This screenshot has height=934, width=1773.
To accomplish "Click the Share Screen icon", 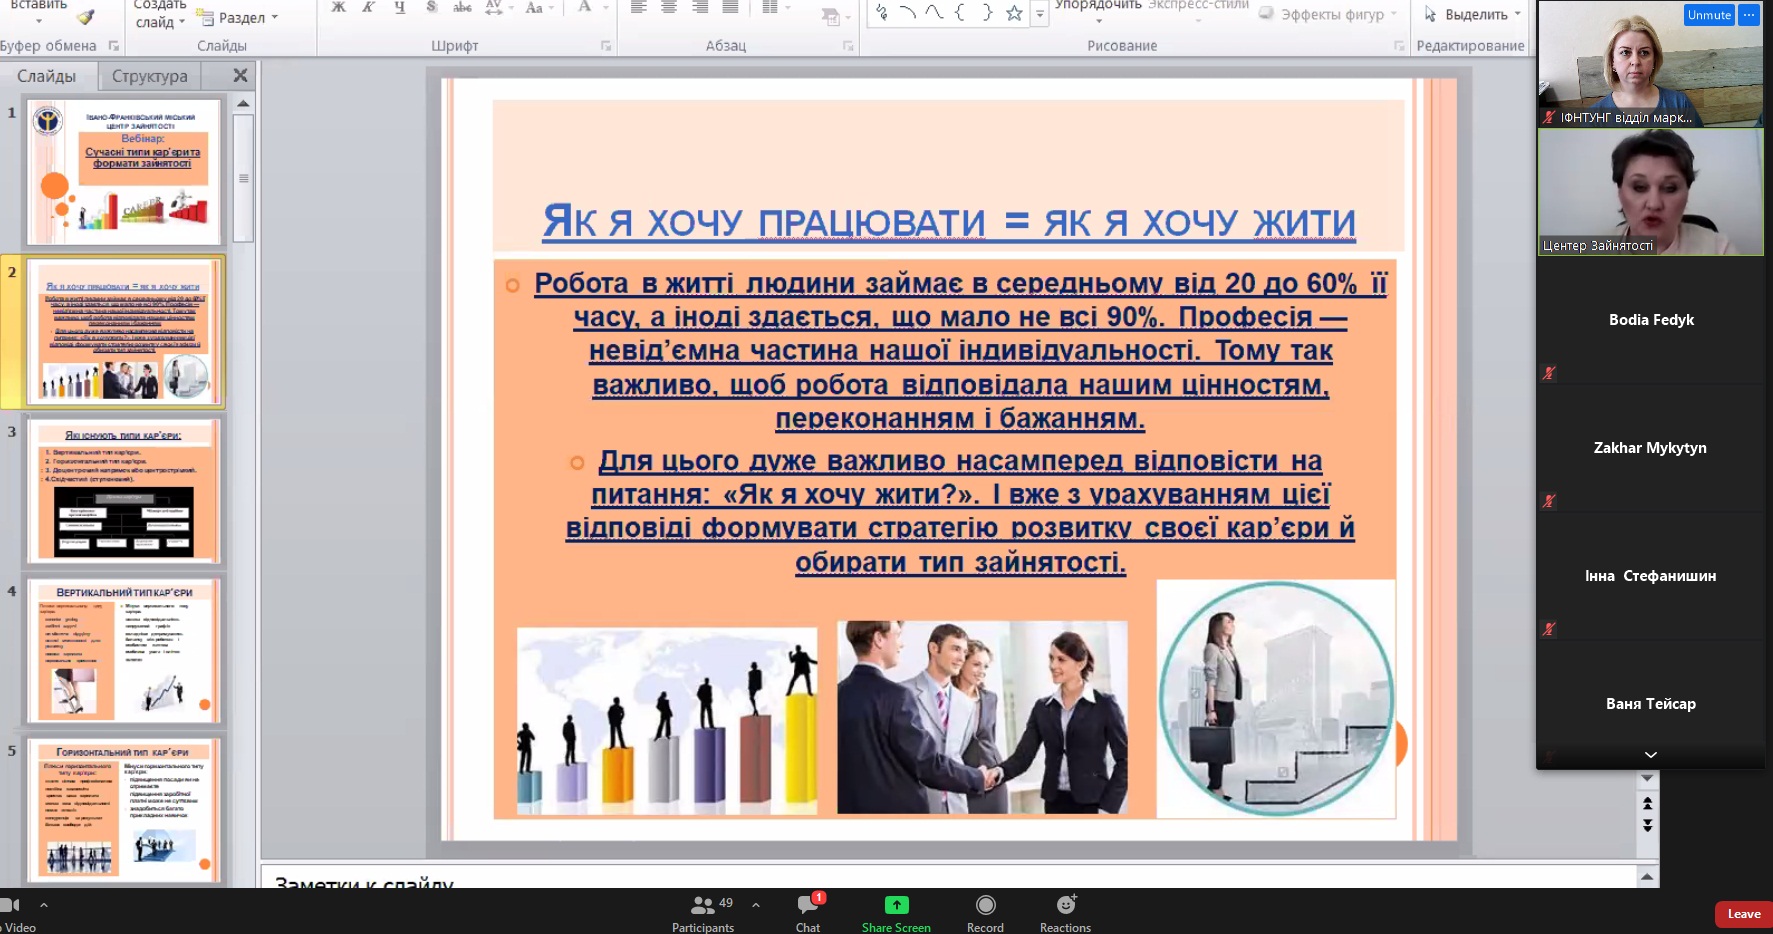I will click(x=896, y=905).
